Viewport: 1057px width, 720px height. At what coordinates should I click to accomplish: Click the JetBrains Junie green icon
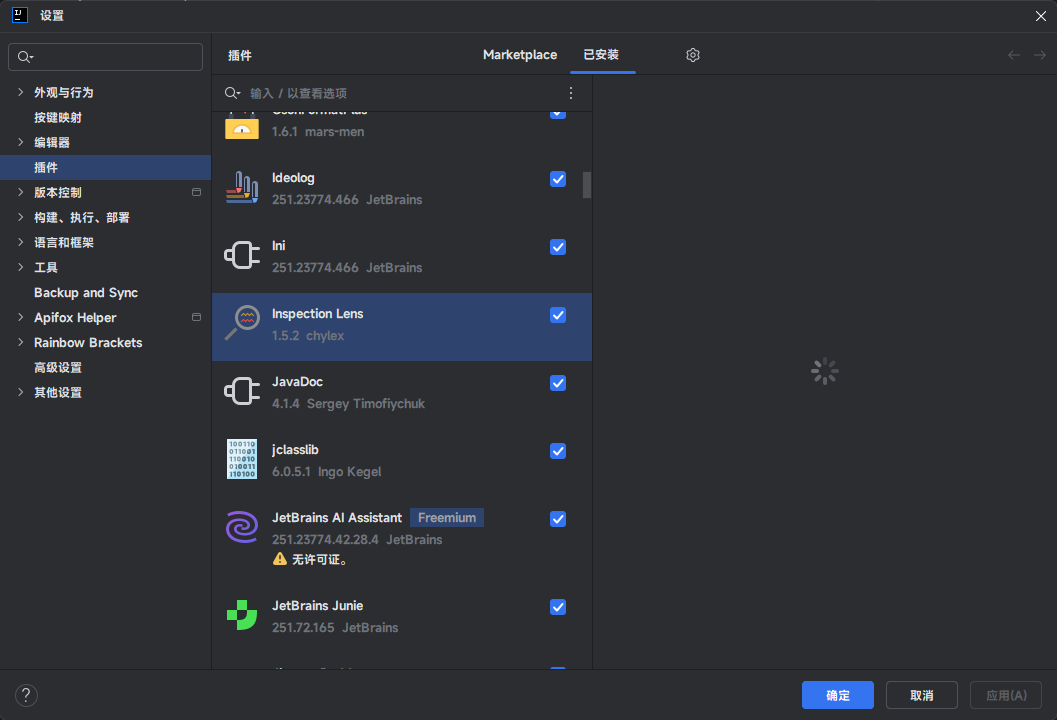tap(242, 616)
